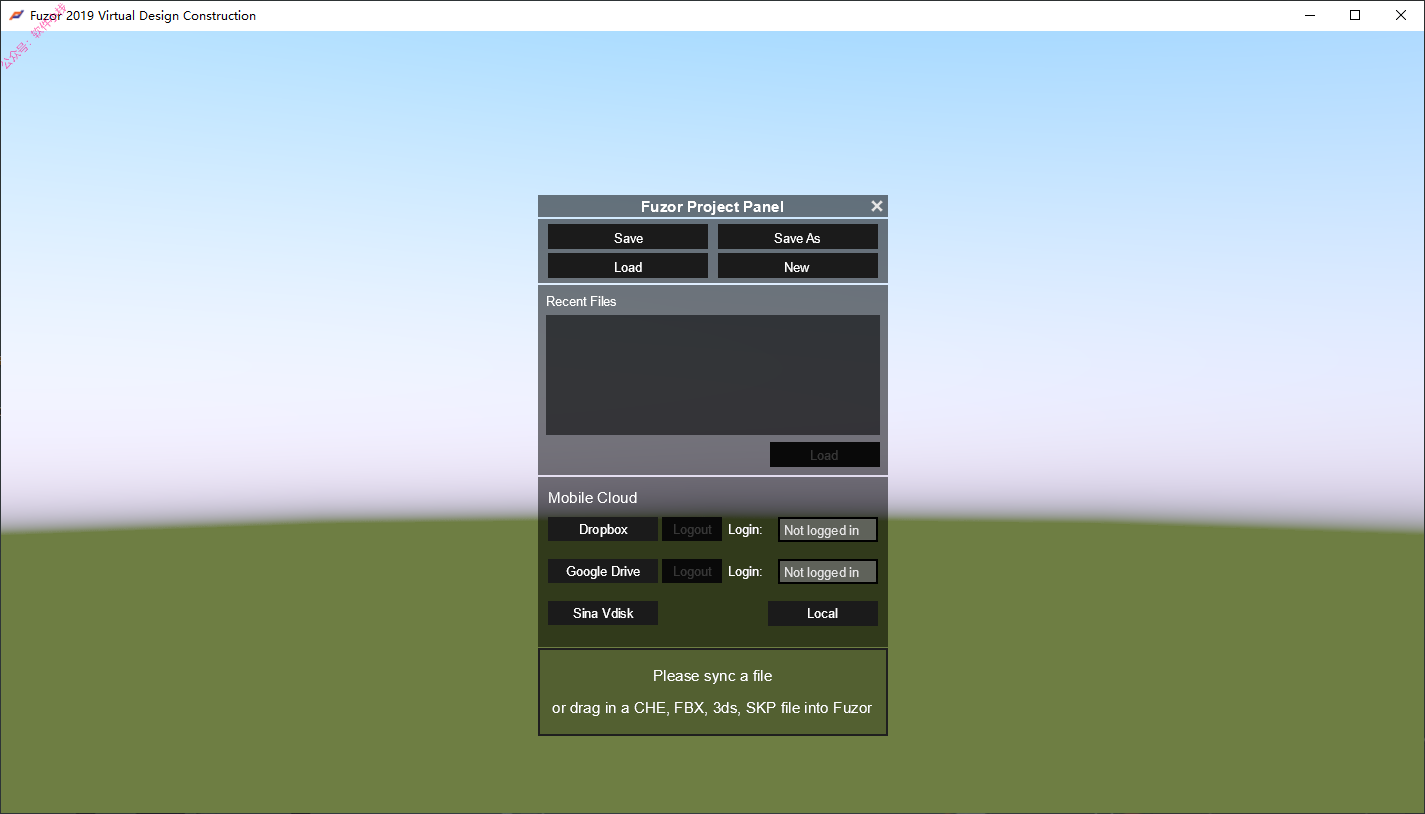Click the 'Mobile Cloud' heading

[592, 498]
